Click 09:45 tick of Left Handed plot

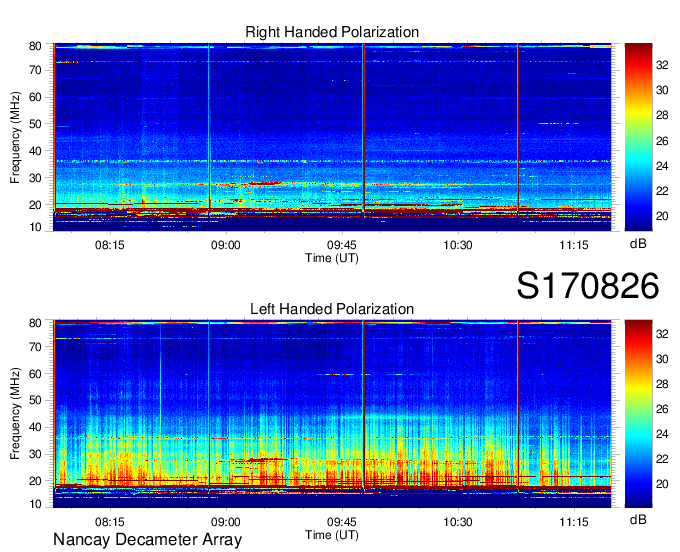(x=342, y=522)
